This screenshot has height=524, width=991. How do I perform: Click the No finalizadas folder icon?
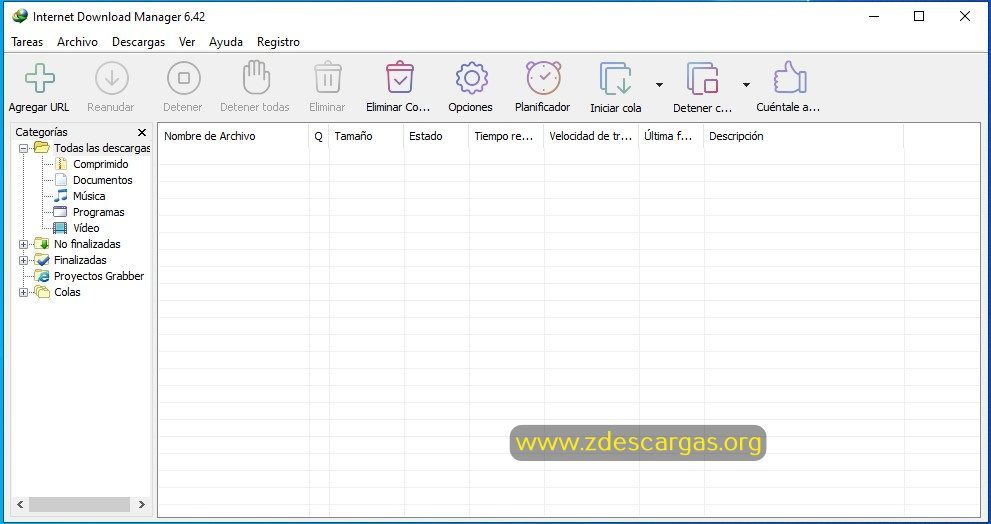[x=42, y=243]
